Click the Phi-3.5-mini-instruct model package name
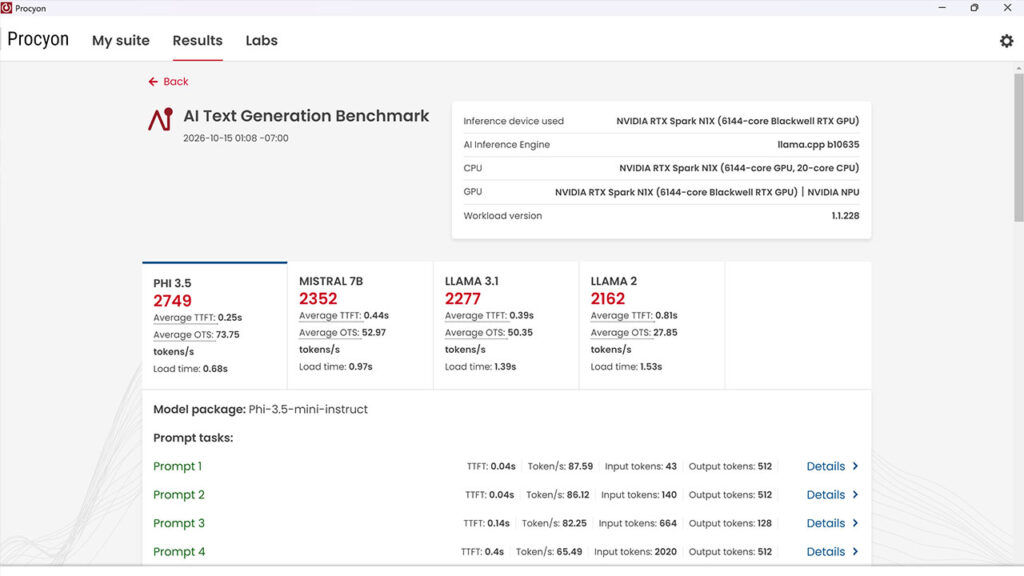1024x576 pixels. [x=308, y=409]
